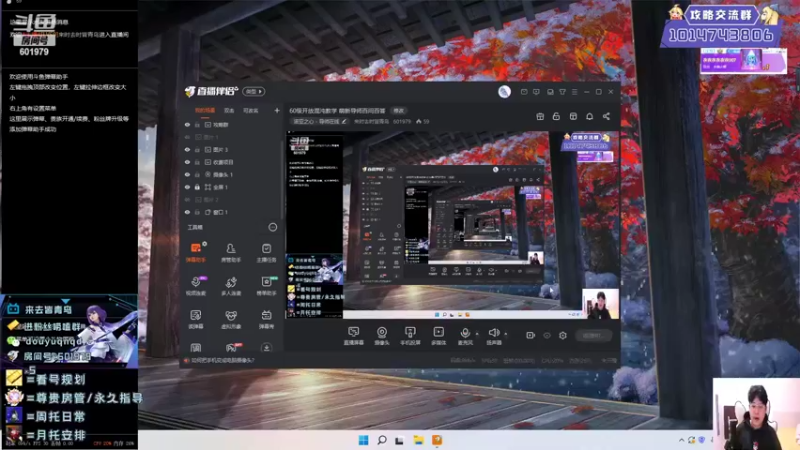Collapse the 工具箱 toolbox panel

272,227
